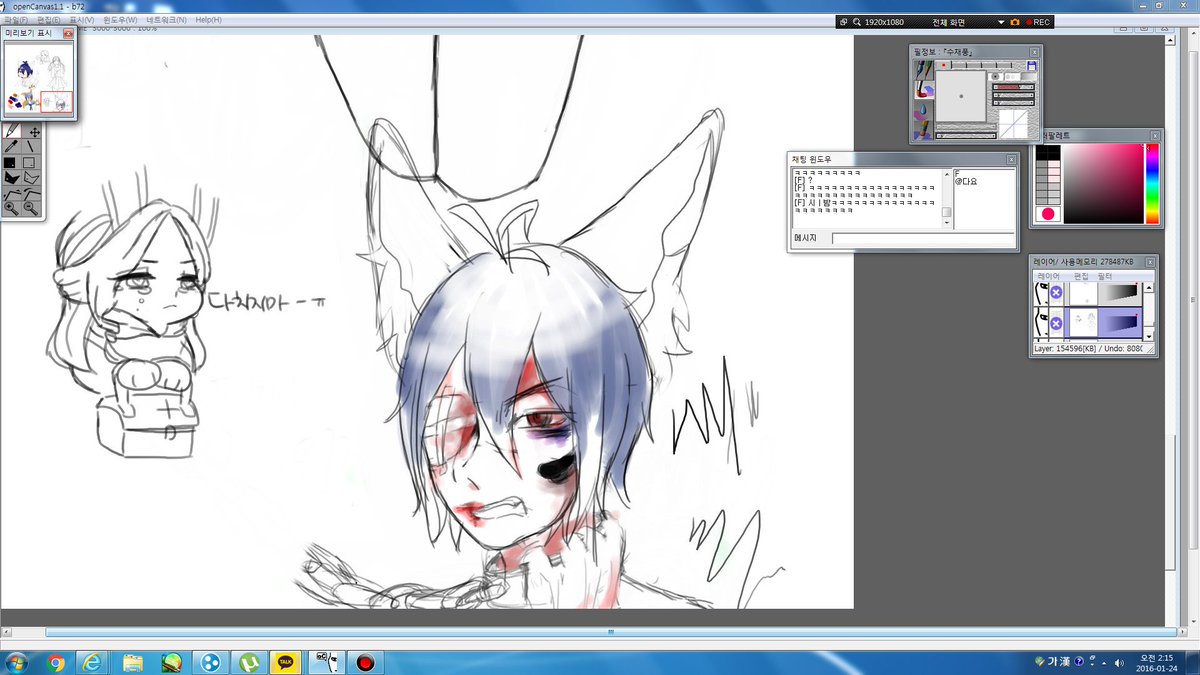Choose the filled rectangle tool

click(x=10, y=162)
